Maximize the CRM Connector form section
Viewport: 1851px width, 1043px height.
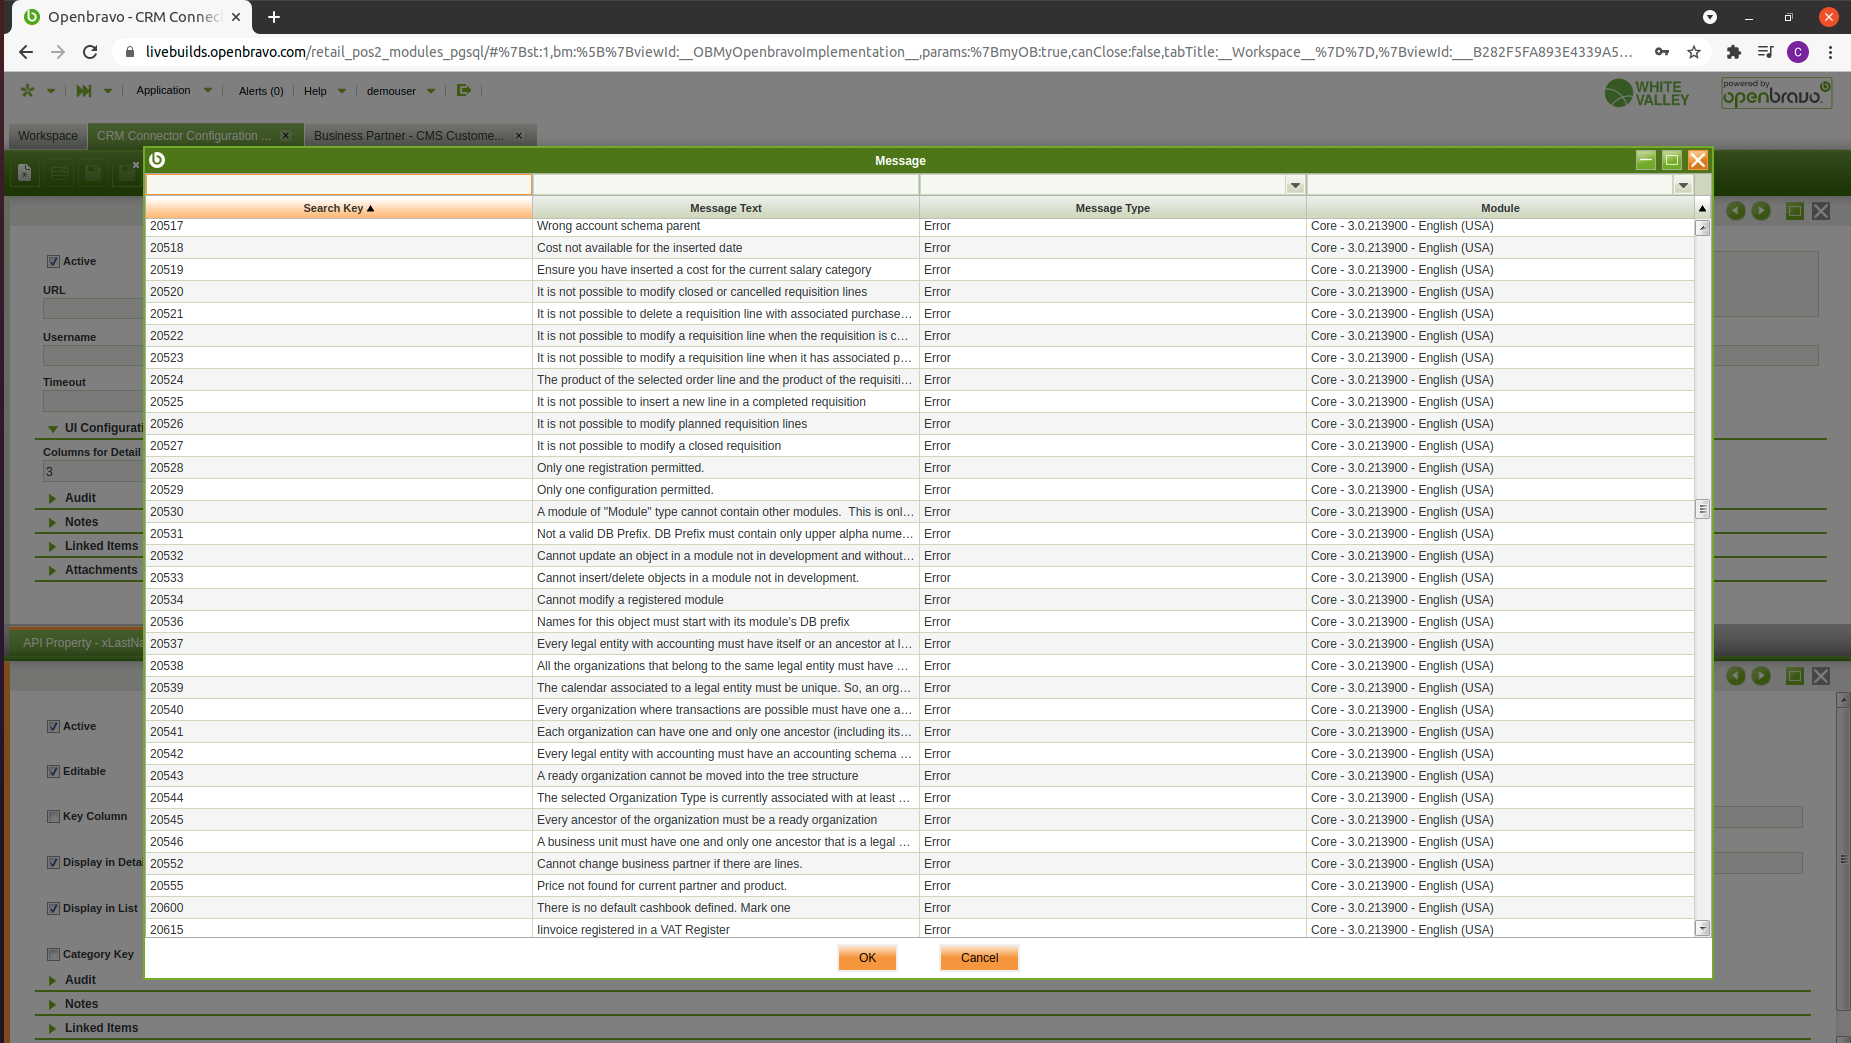[x=1795, y=210]
